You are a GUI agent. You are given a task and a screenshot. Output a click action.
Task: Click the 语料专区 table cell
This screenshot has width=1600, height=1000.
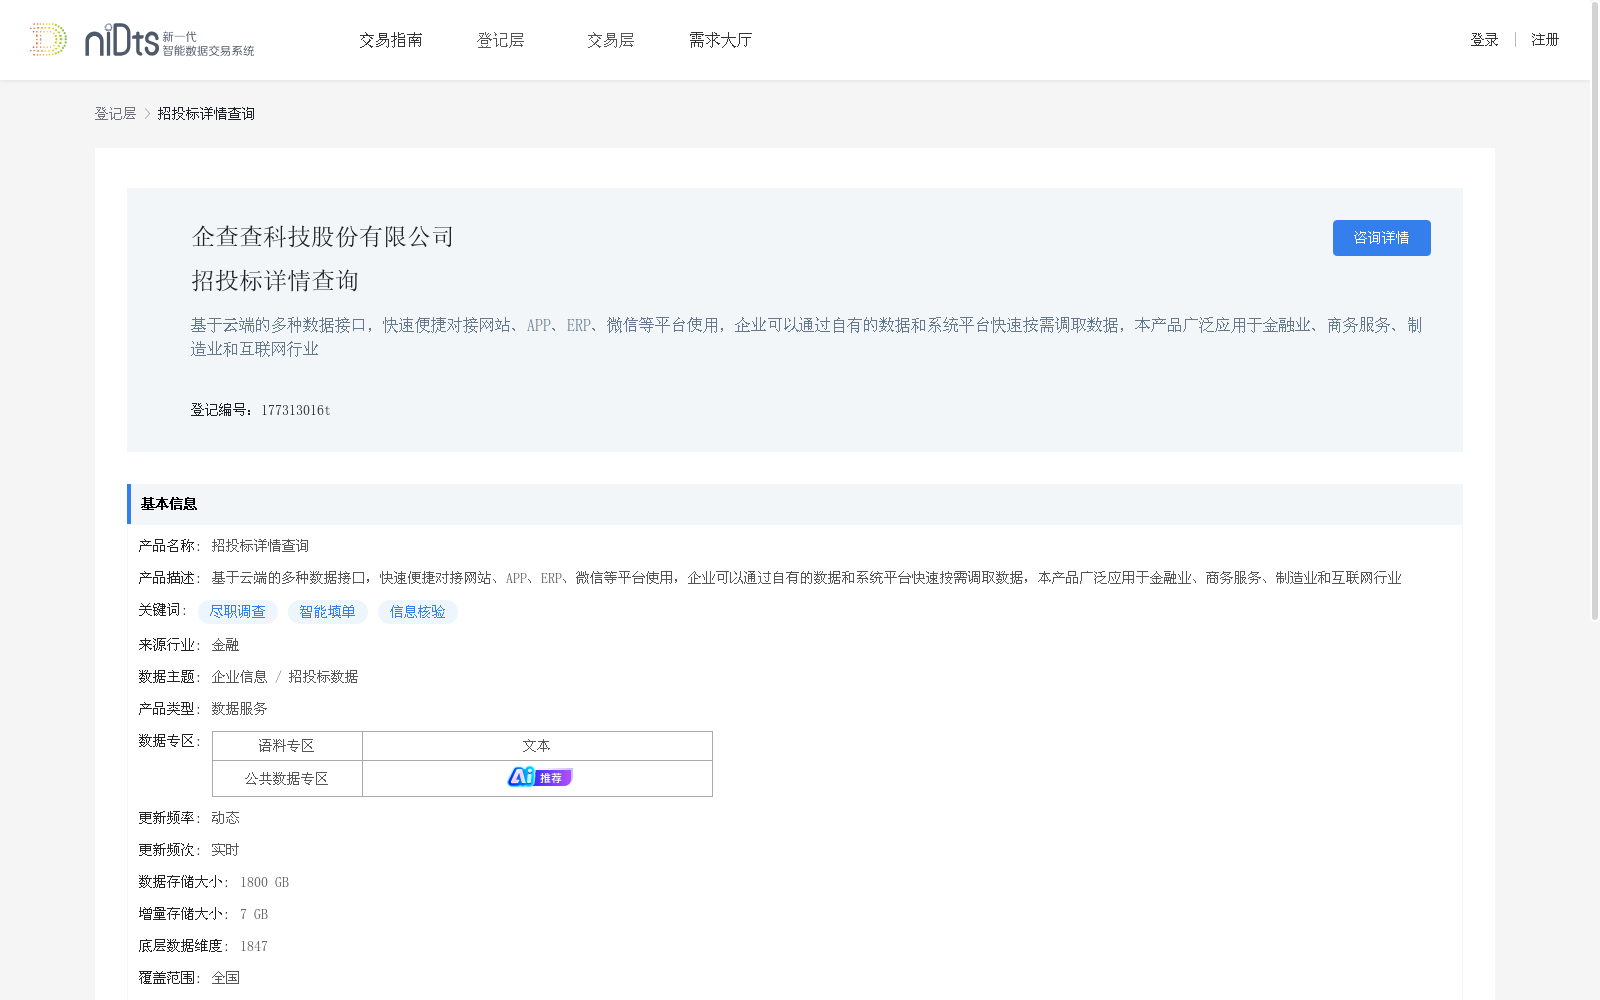(287, 746)
